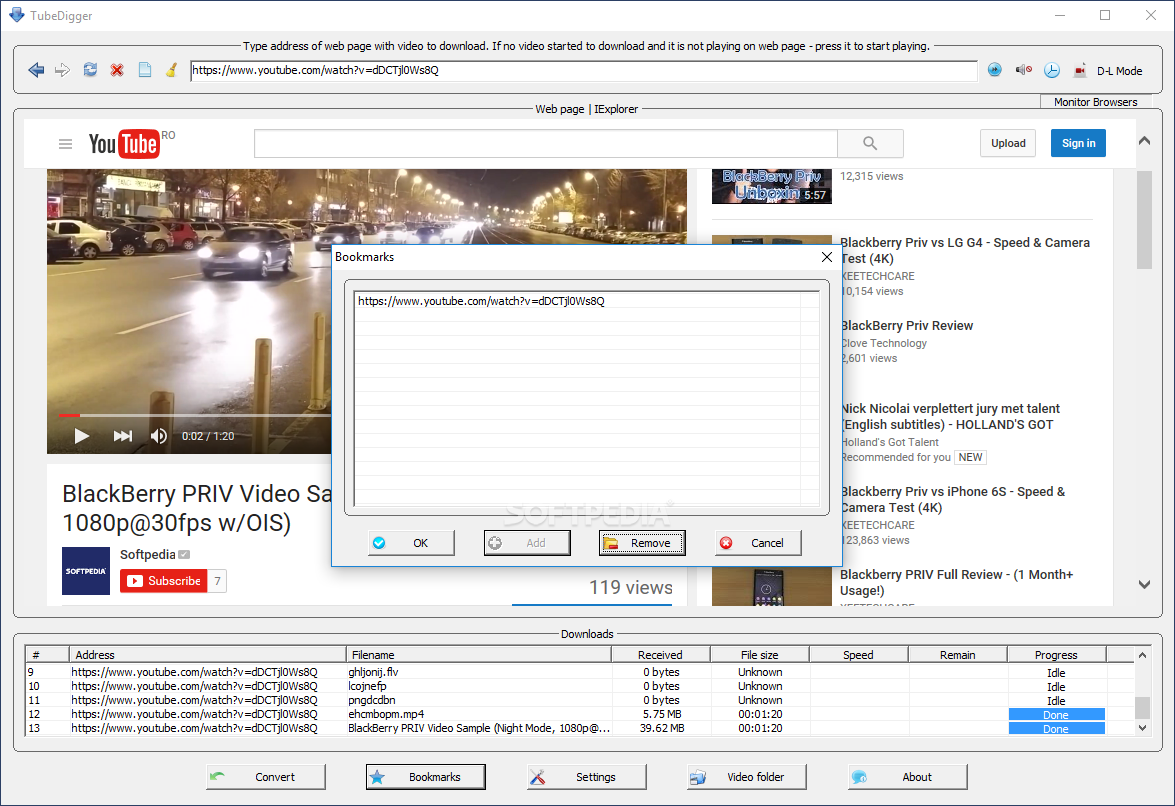Click the web page scroll up arrow

pyautogui.click(x=1144, y=141)
